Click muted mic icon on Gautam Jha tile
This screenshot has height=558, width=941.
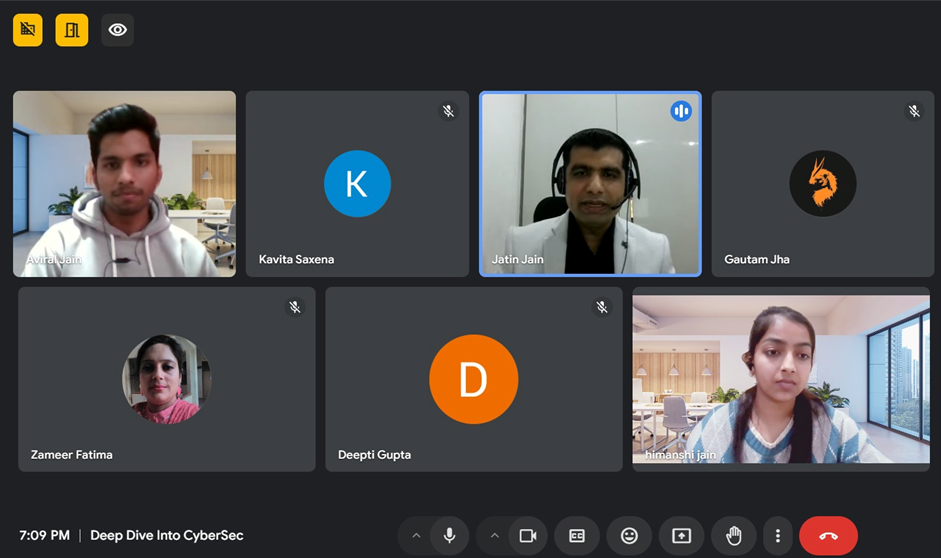pos(914,111)
